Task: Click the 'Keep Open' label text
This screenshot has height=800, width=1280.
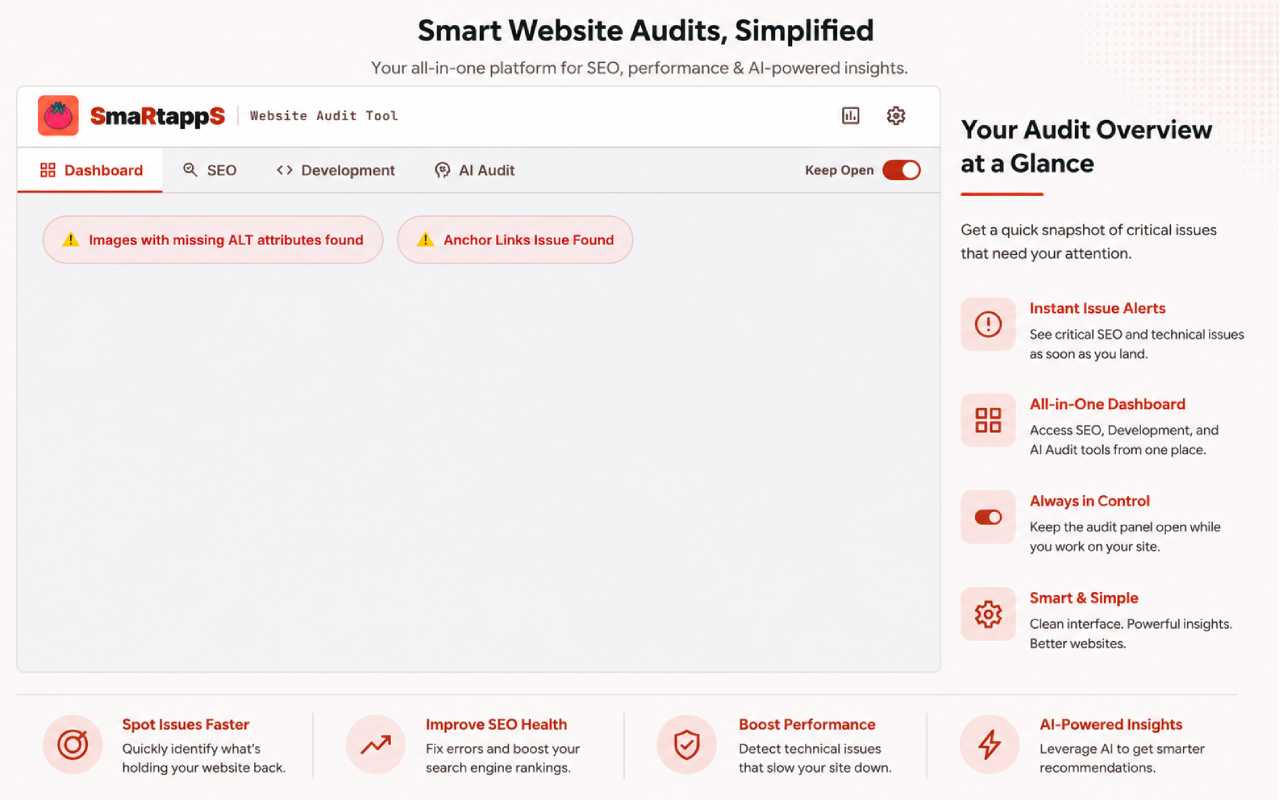Action: (839, 170)
